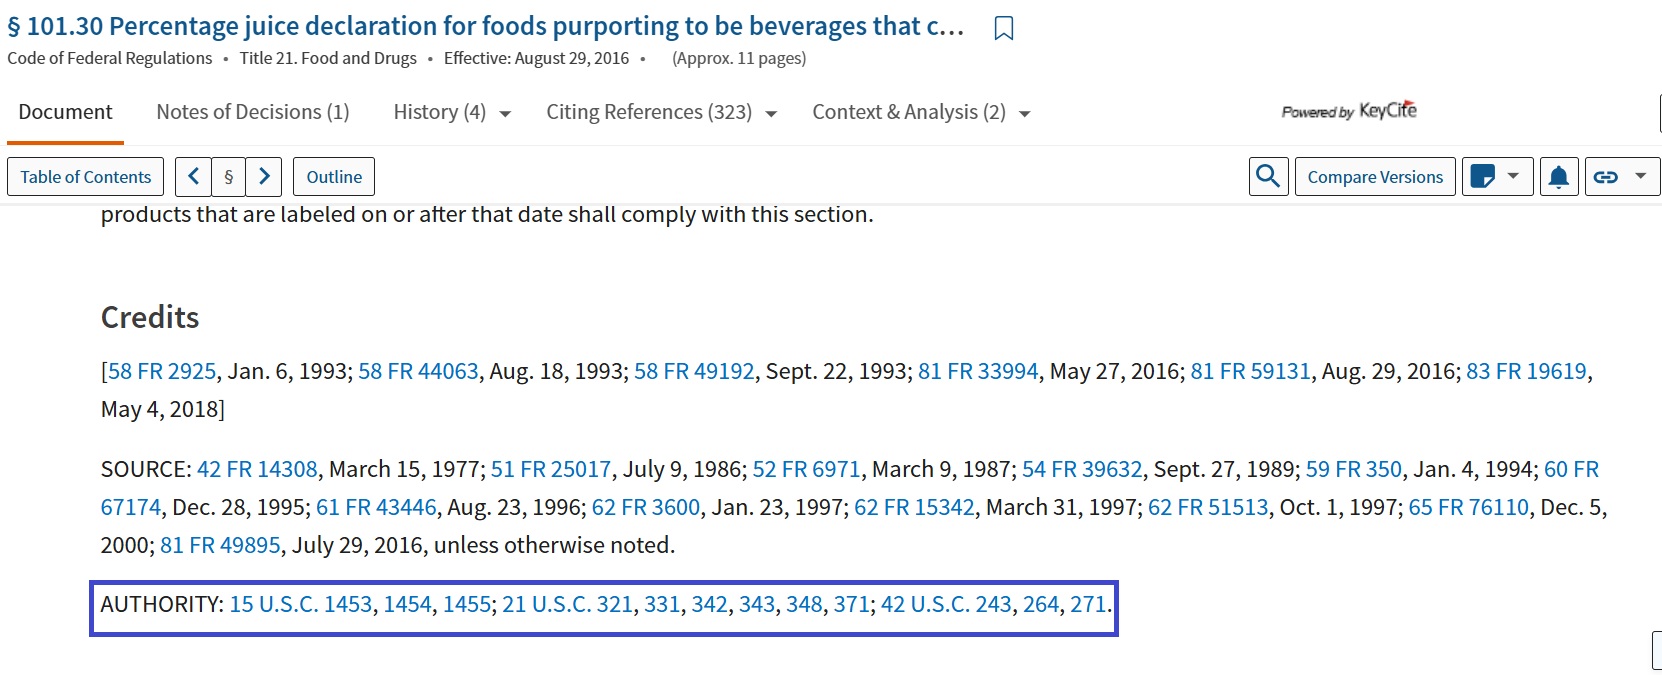1662x675 pixels.
Task: View the document Outline
Action: [333, 176]
